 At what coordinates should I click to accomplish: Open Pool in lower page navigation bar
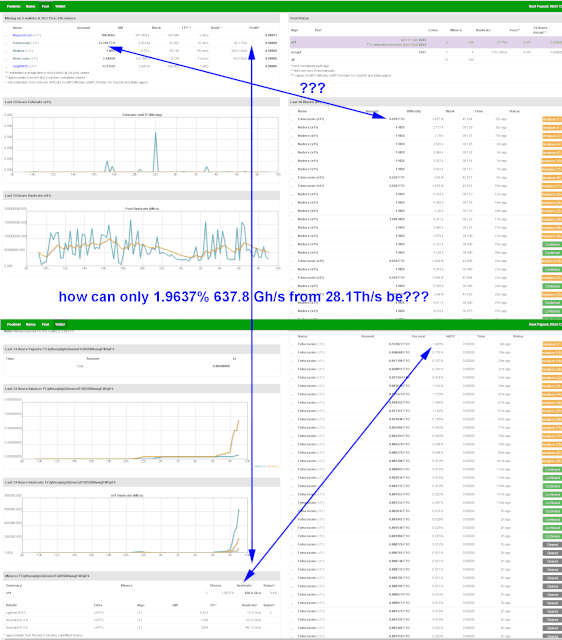point(45,324)
